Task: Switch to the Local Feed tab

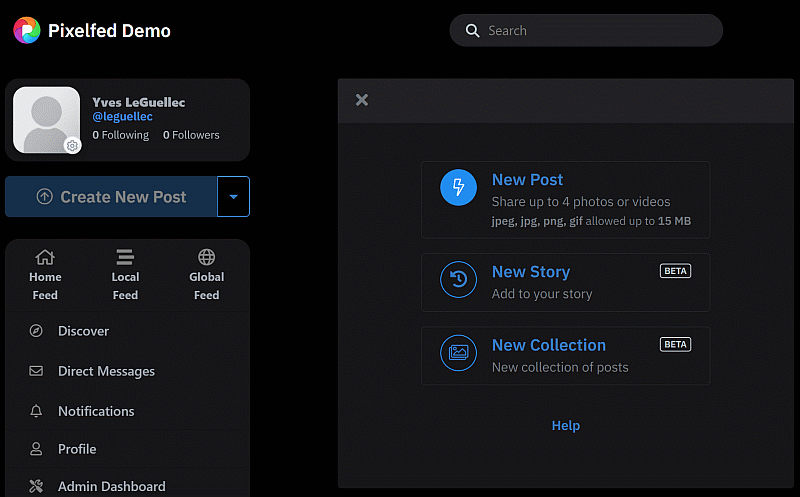Action: point(125,275)
